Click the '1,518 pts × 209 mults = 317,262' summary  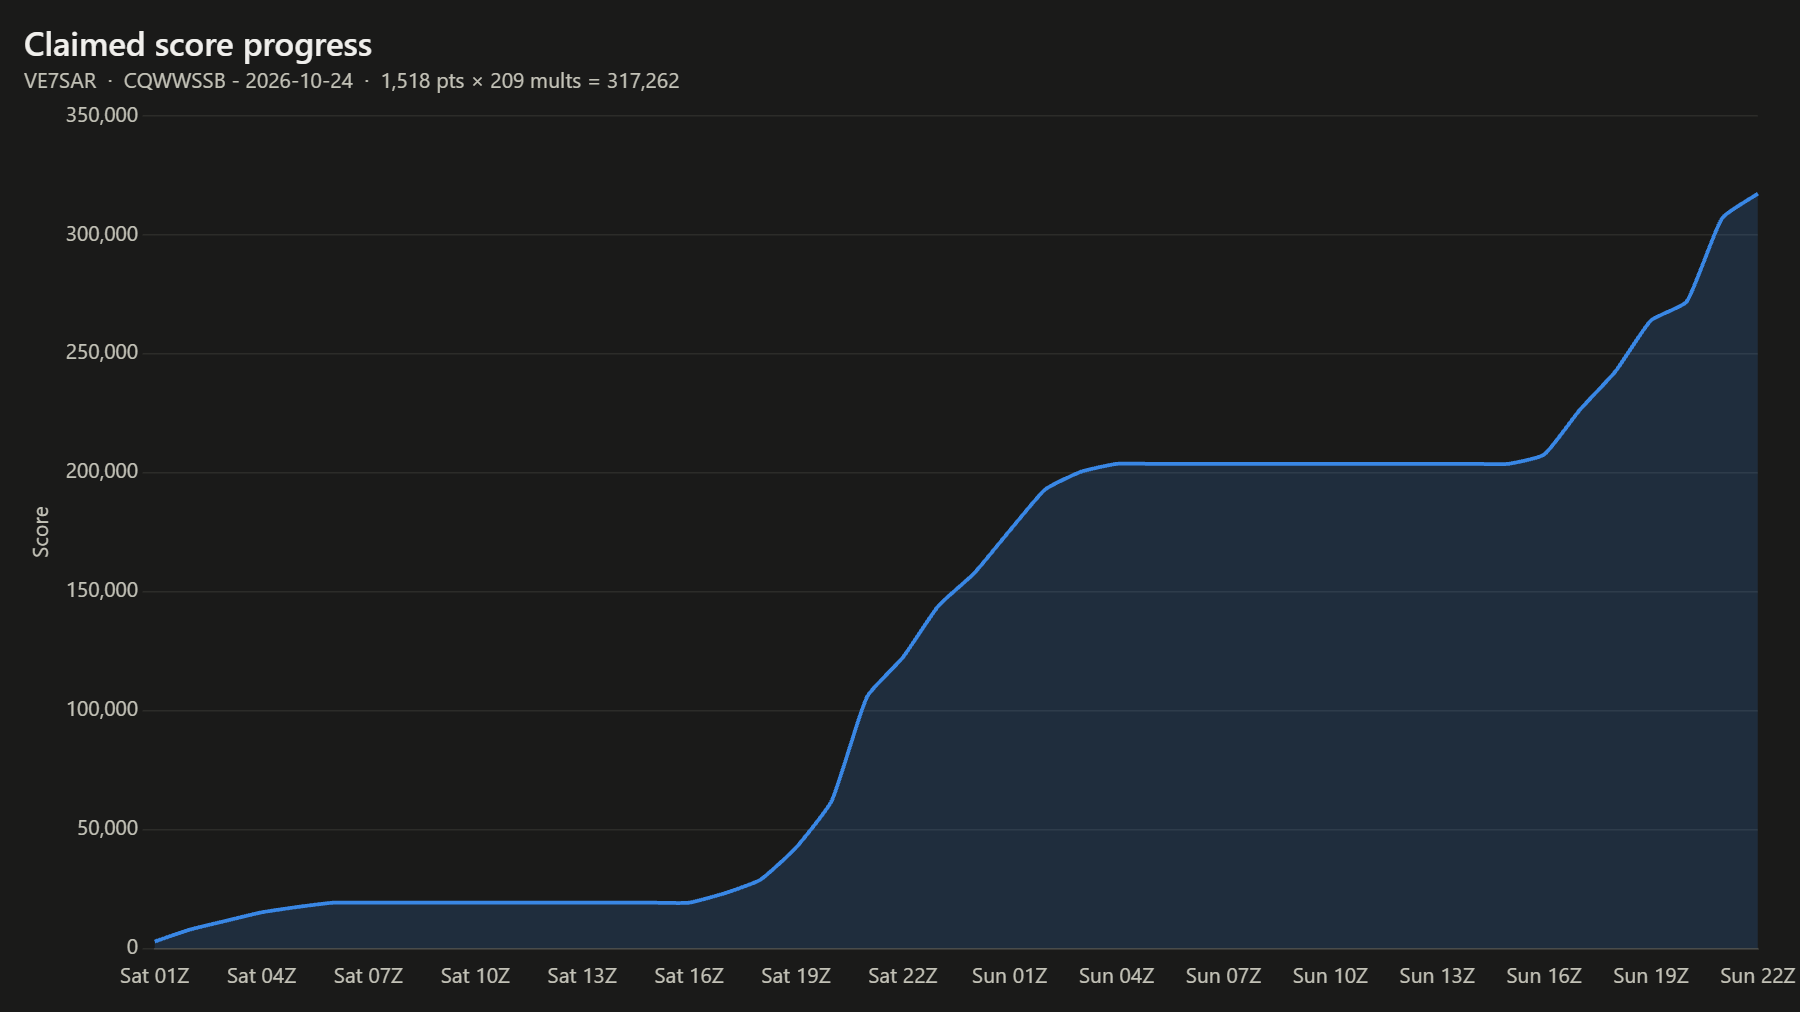(x=530, y=81)
